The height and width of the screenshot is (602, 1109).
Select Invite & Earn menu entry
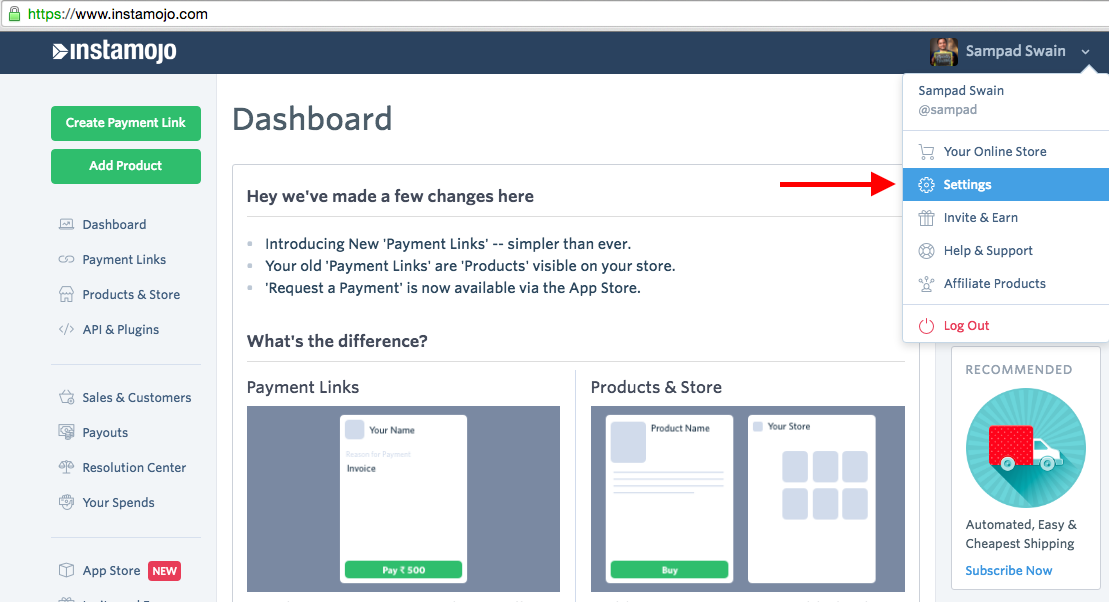pyautogui.click(x=980, y=218)
